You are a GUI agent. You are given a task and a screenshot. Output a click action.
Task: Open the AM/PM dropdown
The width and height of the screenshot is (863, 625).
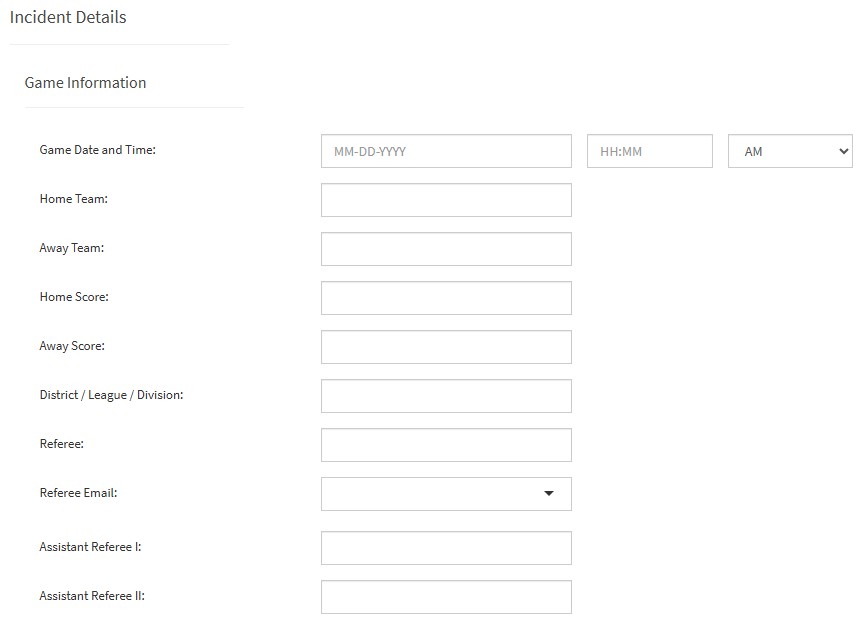[790, 151]
